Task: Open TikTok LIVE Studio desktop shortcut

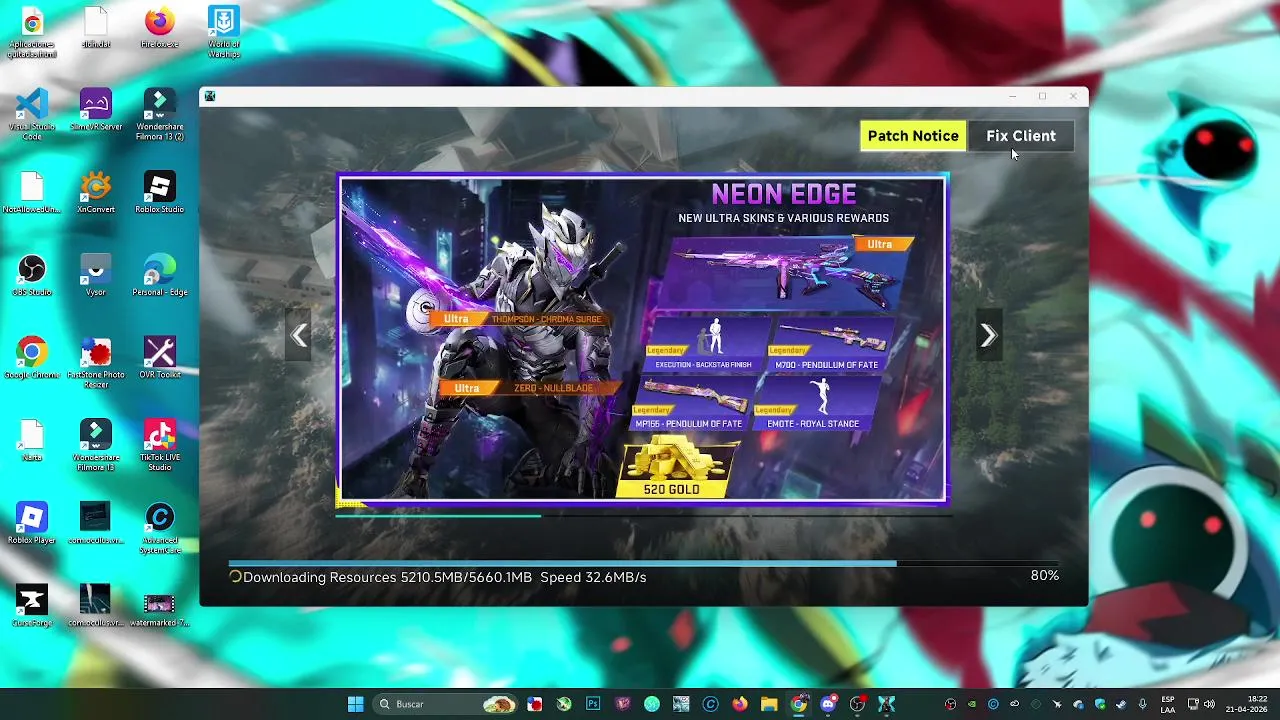Action: click(x=160, y=445)
